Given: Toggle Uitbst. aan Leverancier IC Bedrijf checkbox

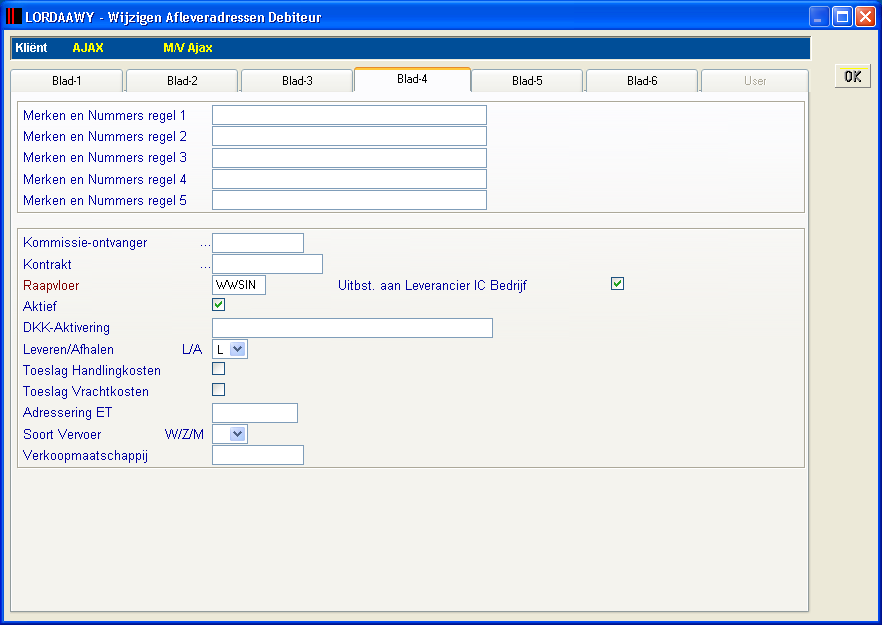Looking at the screenshot, I should [618, 284].
